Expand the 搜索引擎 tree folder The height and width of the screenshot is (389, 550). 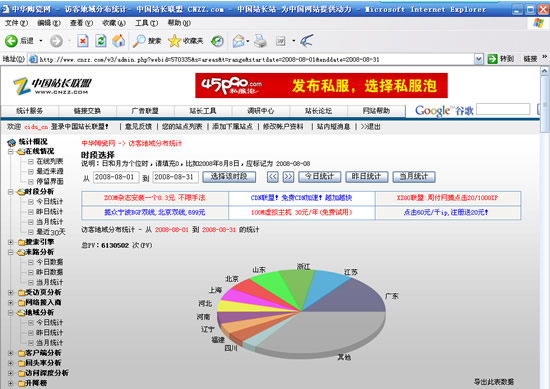11,242
